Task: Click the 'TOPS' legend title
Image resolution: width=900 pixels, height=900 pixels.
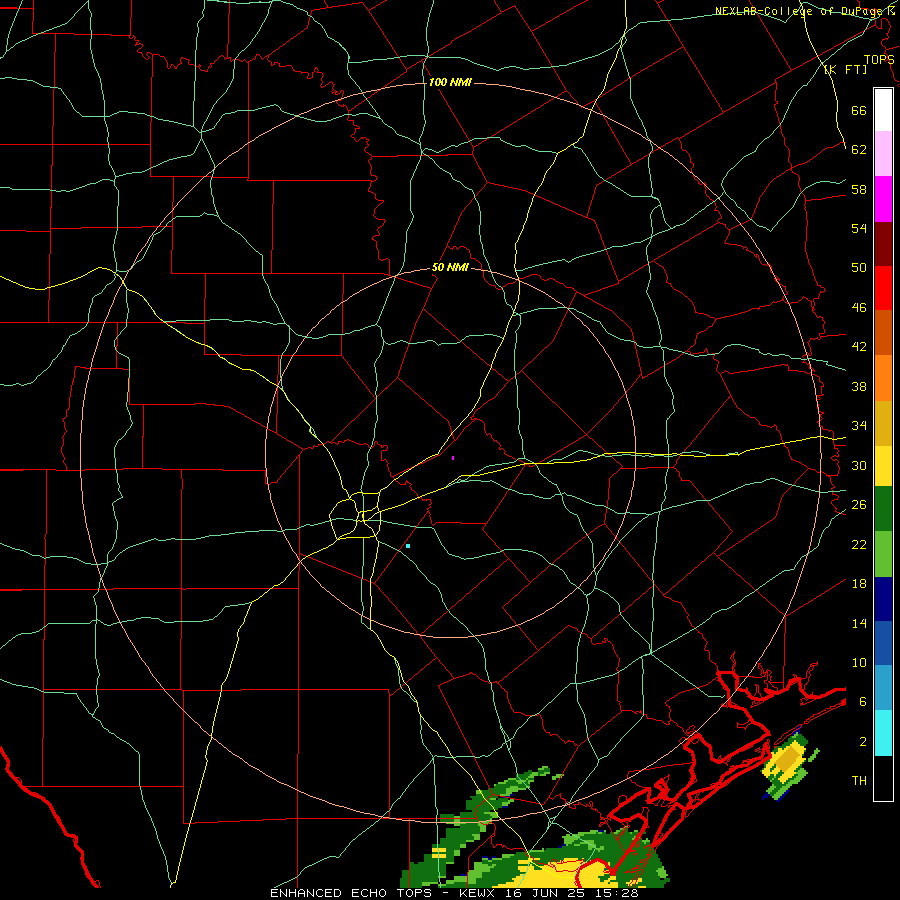Action: coord(879,60)
